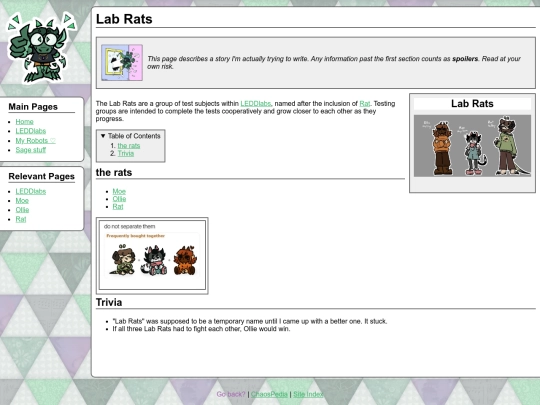This screenshot has width=540, height=405.
Task: Click the green dragon mascot logo
Action: tap(41, 48)
